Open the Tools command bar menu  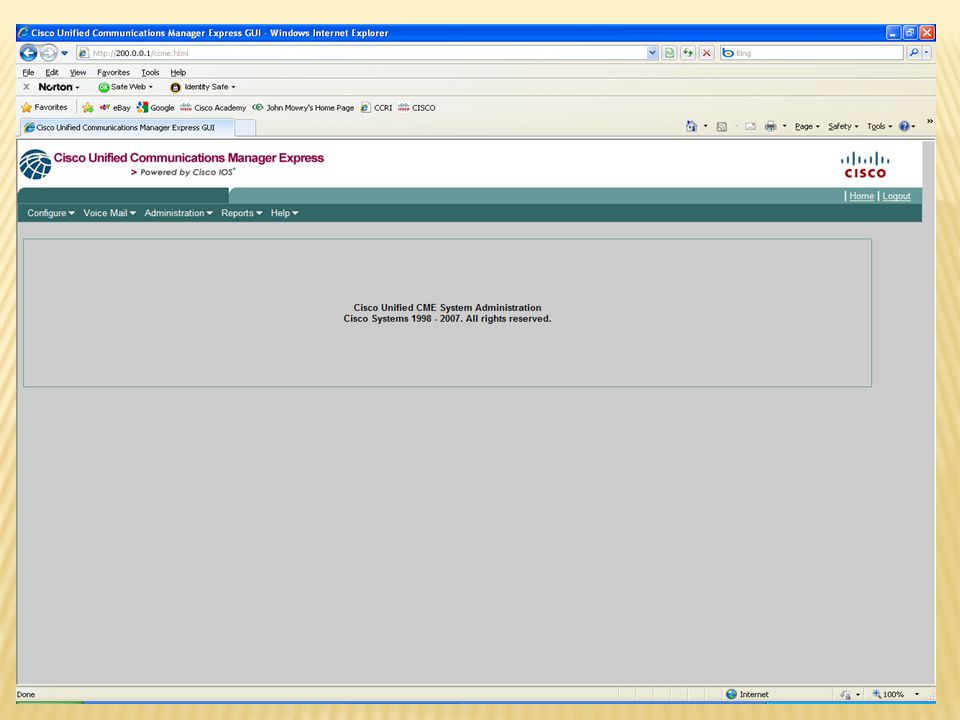pos(880,127)
